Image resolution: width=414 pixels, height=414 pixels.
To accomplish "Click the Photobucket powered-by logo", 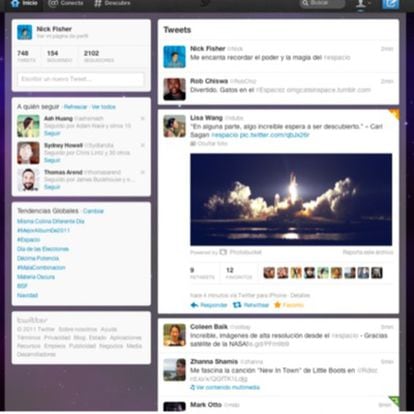I will (241, 252).
